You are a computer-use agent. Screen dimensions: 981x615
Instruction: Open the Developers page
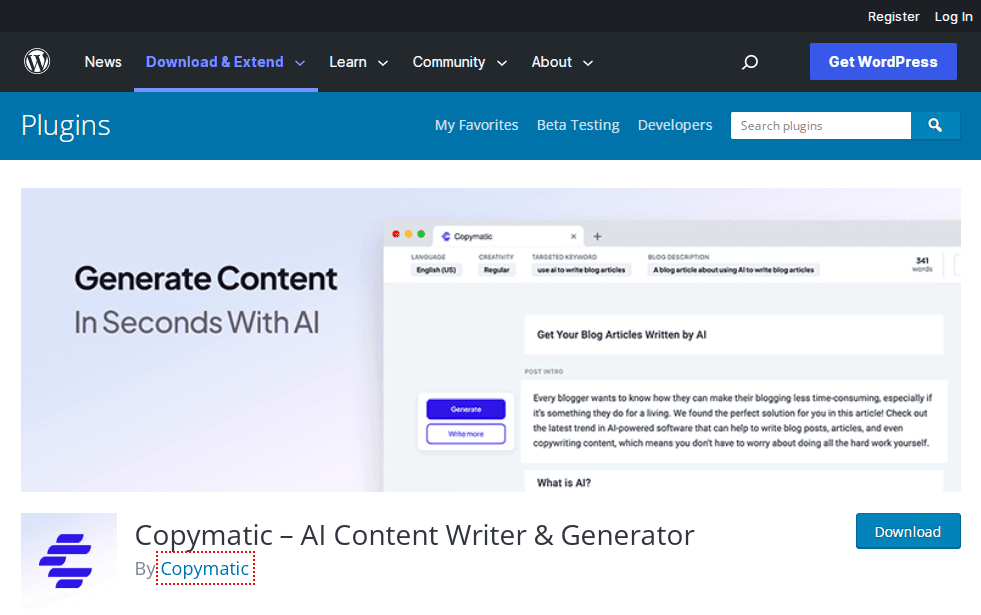click(675, 125)
